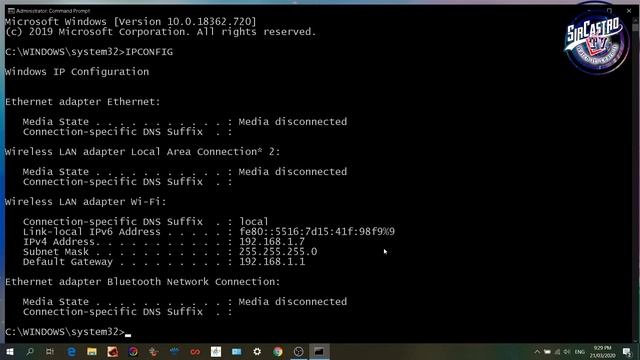This screenshot has width=640, height=360.
Task: Open File Explorer from taskbar
Action: click(92, 351)
